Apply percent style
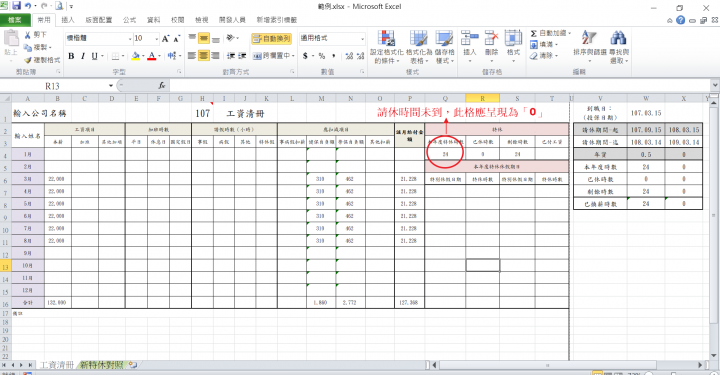Viewport: 720px width, 375px height. 322,56
